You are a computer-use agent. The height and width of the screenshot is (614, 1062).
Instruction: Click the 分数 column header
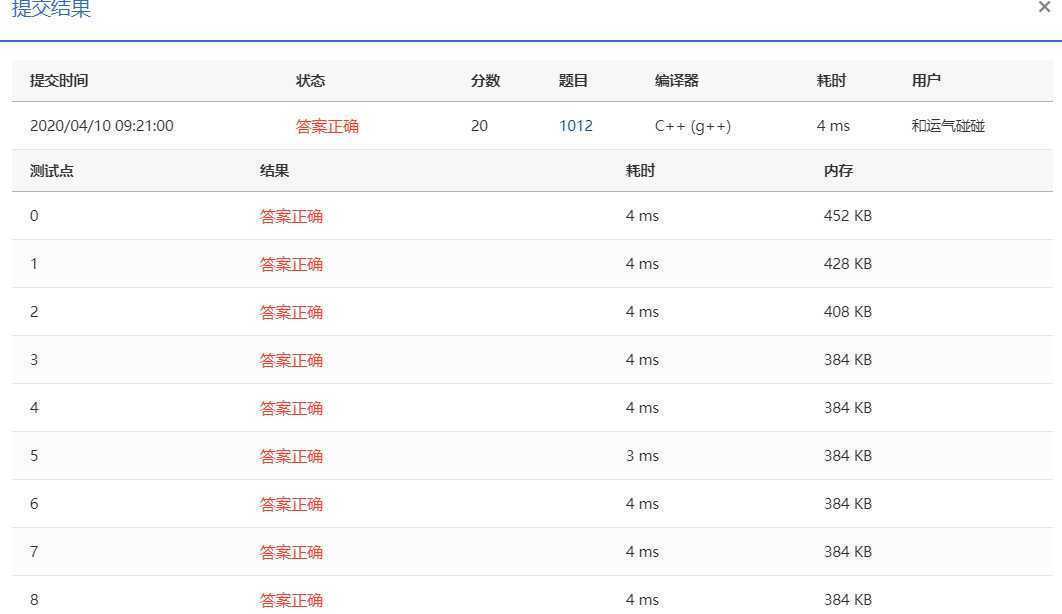(x=486, y=81)
